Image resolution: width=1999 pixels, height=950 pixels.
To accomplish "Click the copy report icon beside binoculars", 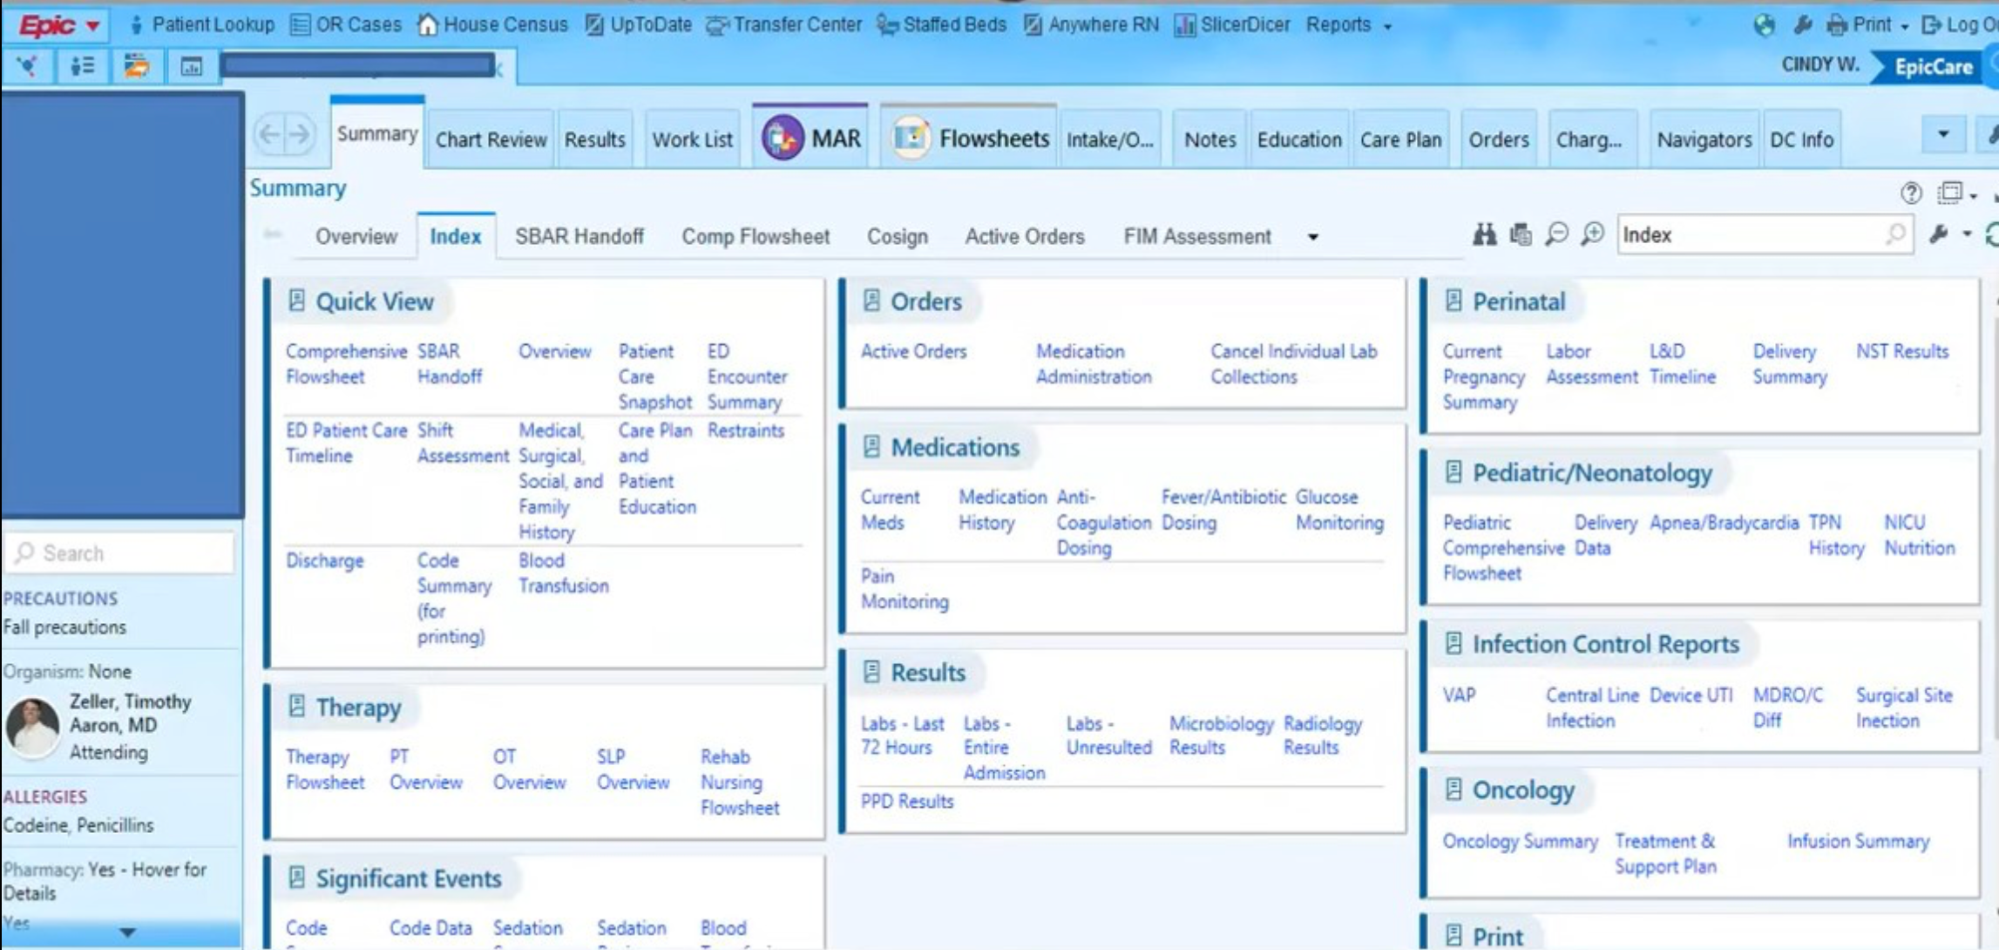I will tap(1521, 234).
